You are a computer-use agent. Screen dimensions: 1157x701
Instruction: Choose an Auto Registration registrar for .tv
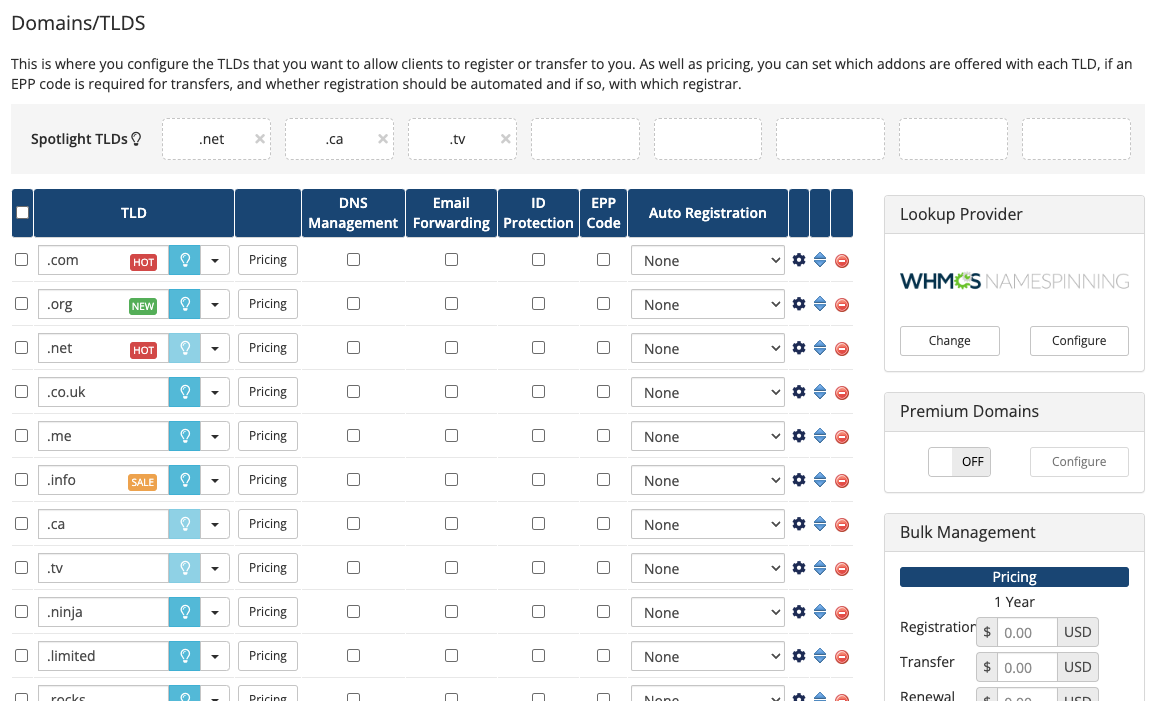click(707, 567)
